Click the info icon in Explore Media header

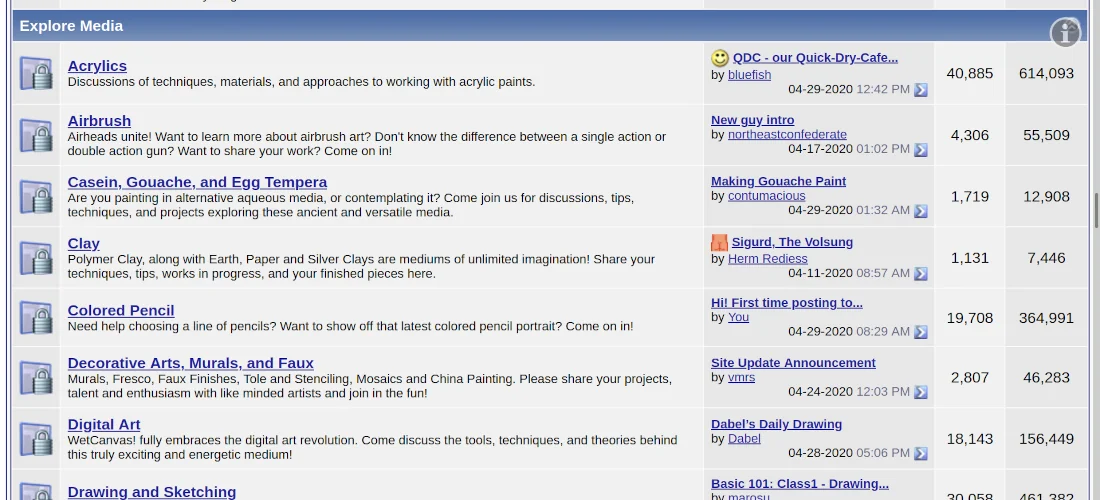coord(1065,33)
